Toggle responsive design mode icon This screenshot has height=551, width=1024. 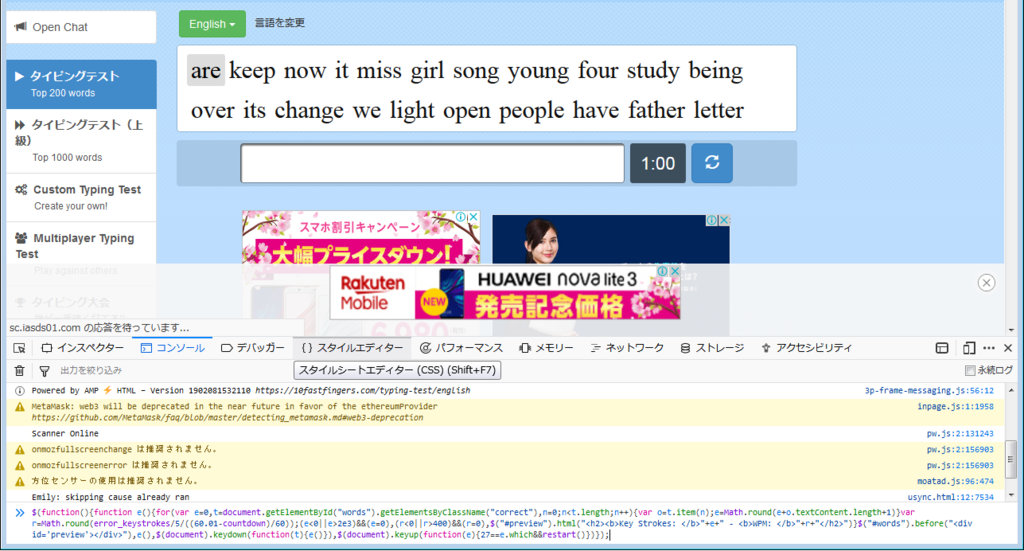click(969, 348)
